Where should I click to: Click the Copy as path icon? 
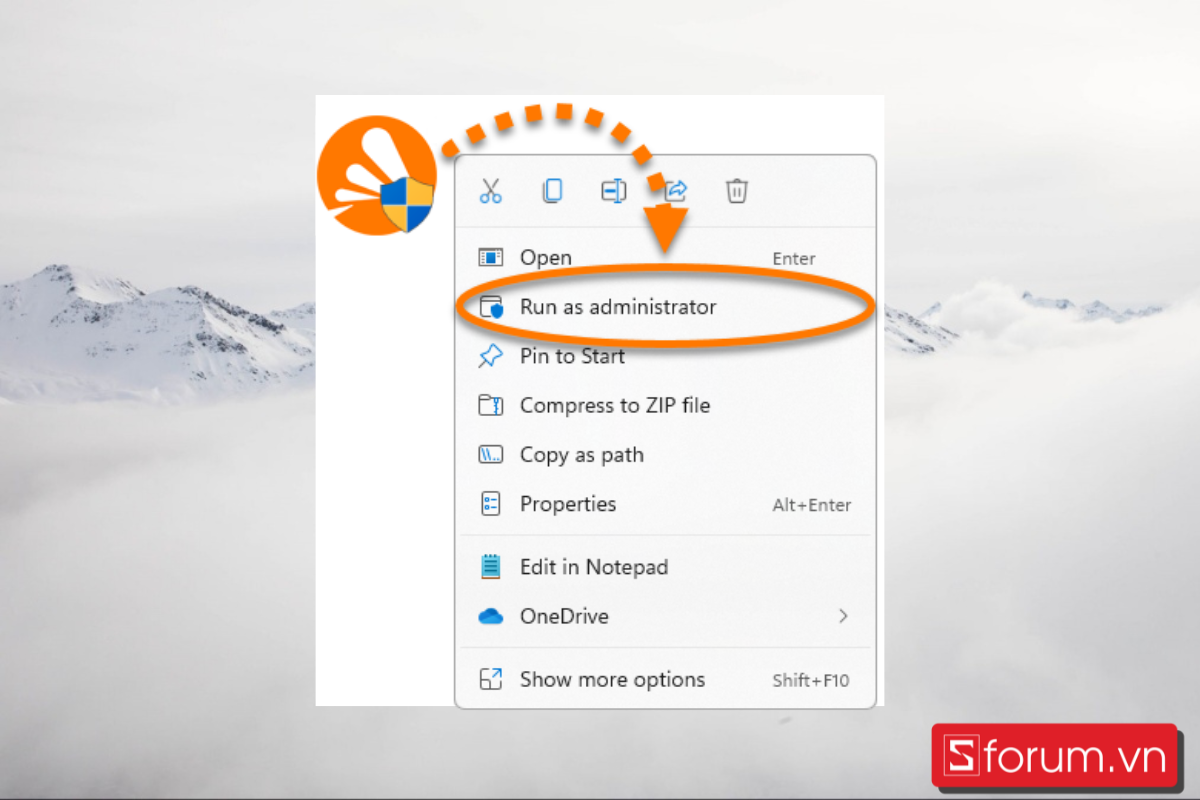point(490,455)
